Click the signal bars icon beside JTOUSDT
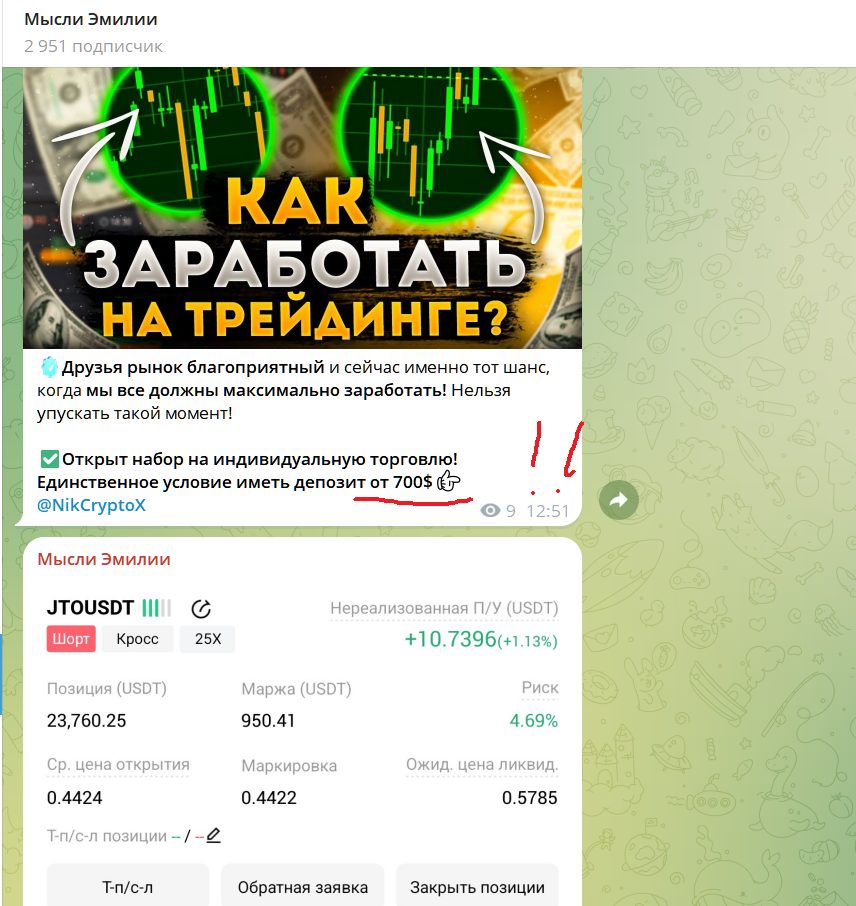Screen dimensions: 856x906 pyautogui.click(x=157, y=608)
